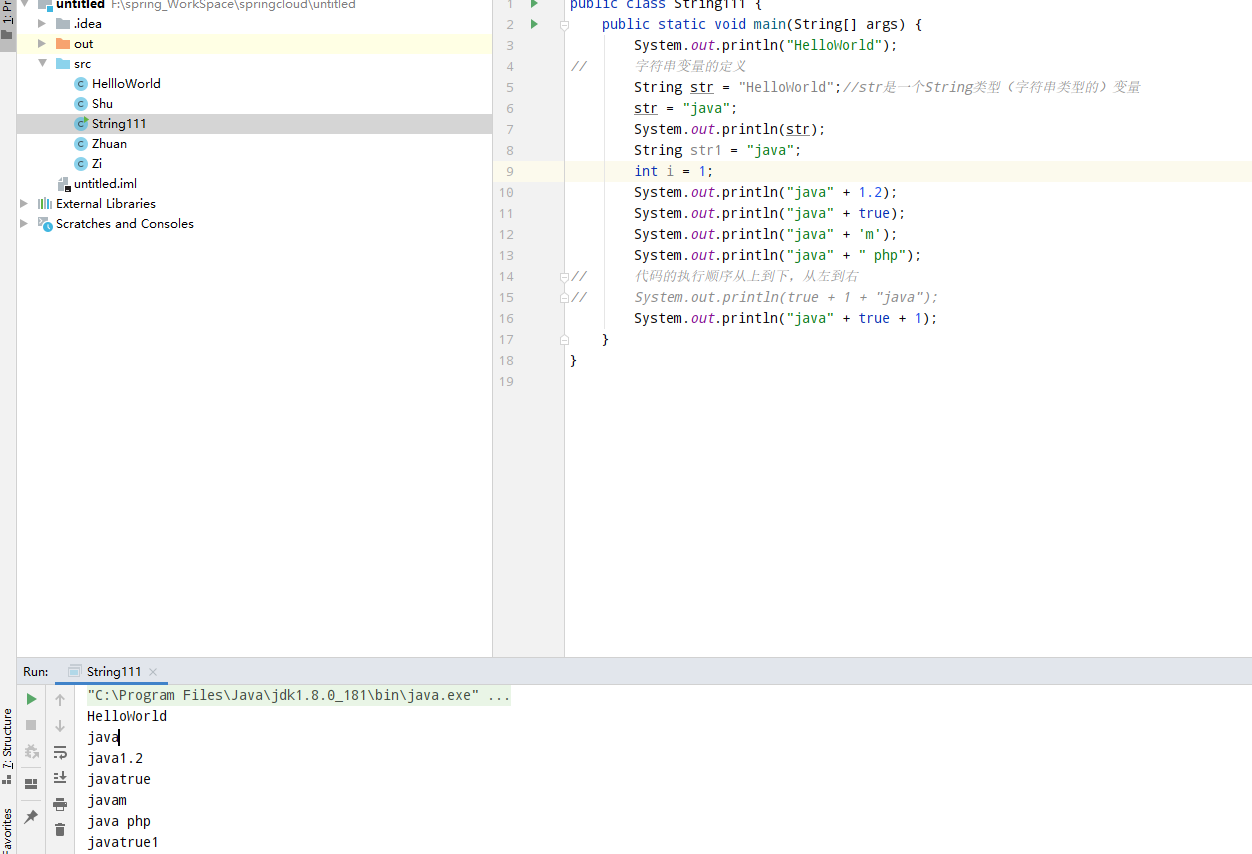Image resolution: width=1252 pixels, height=854 pixels.
Task: Click the Scroll to End console icon
Action: [60, 777]
